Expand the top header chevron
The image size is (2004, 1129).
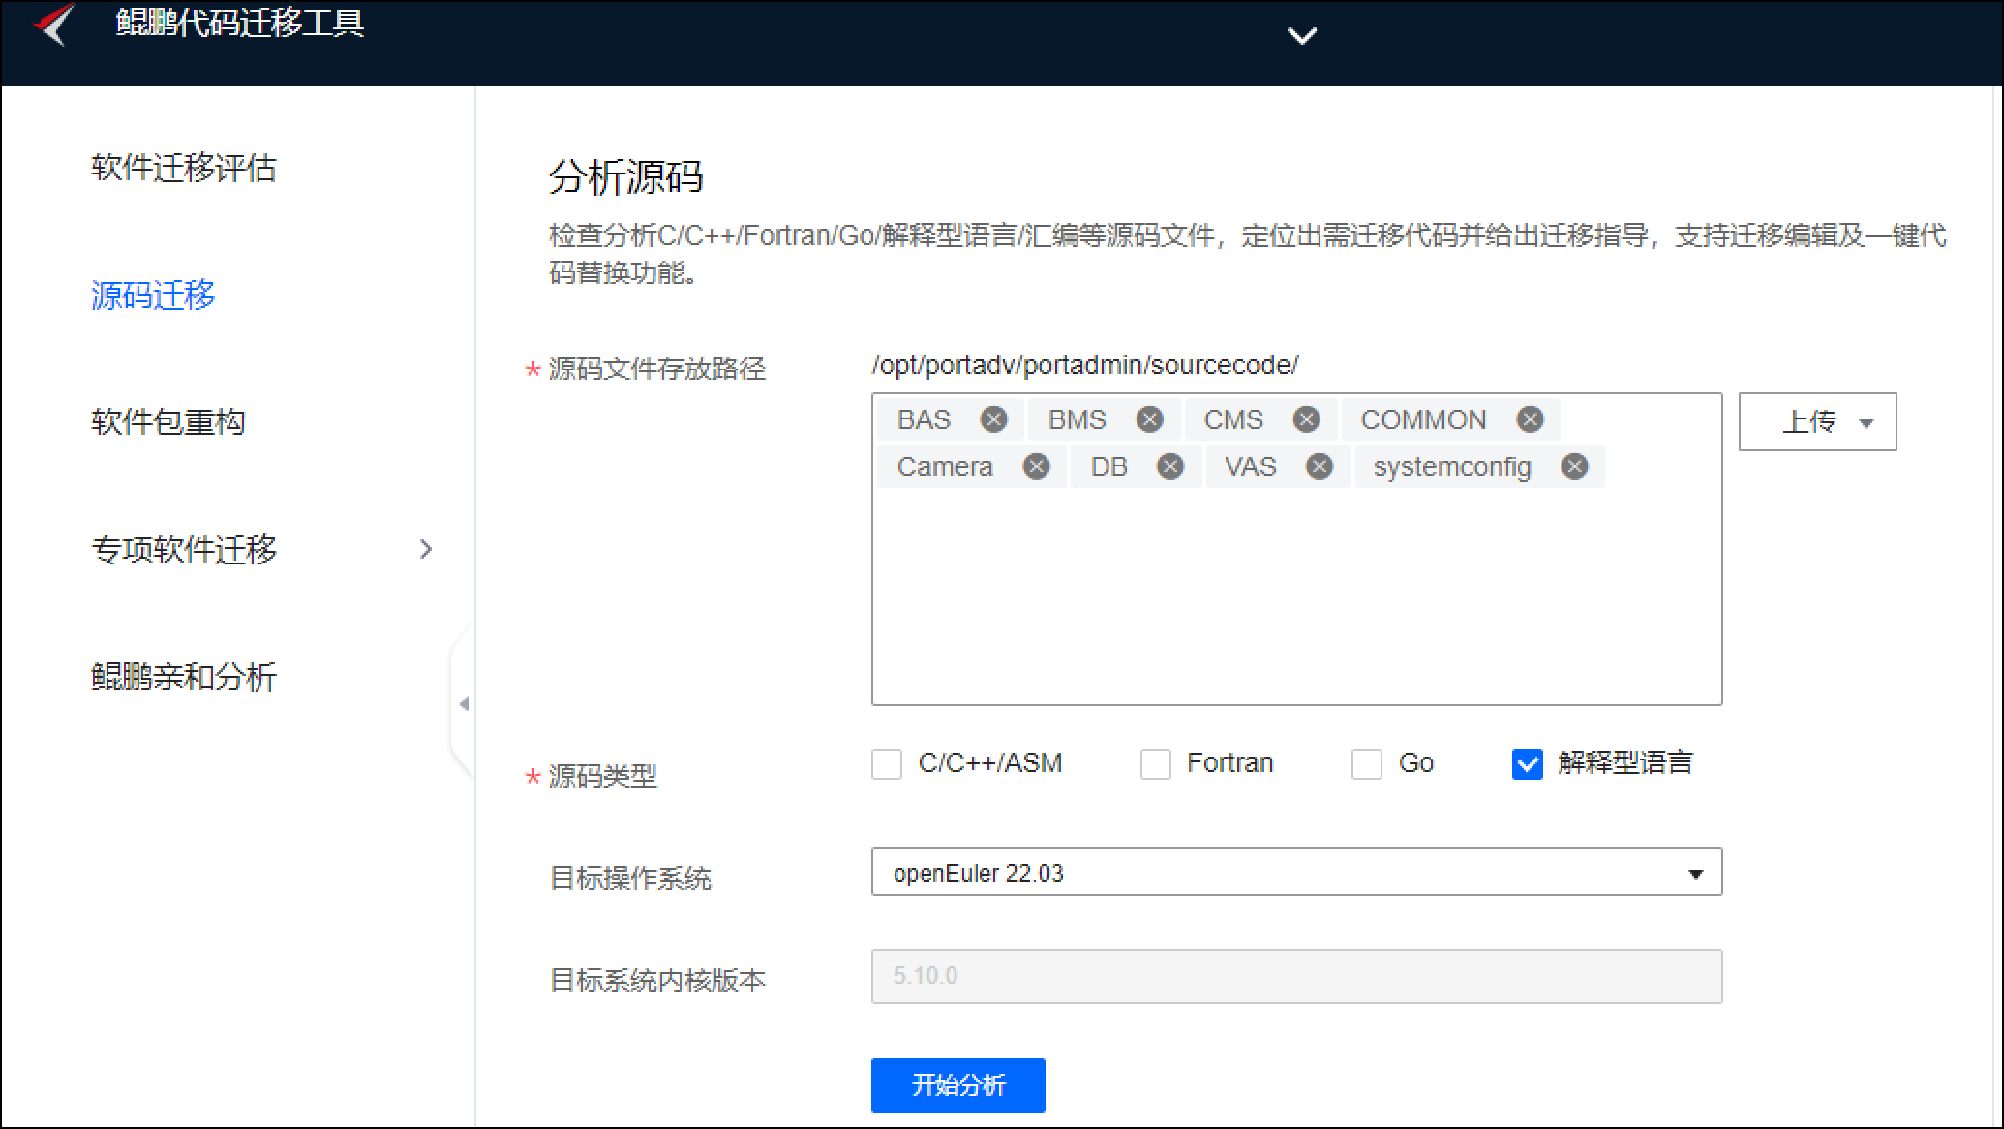1301,36
